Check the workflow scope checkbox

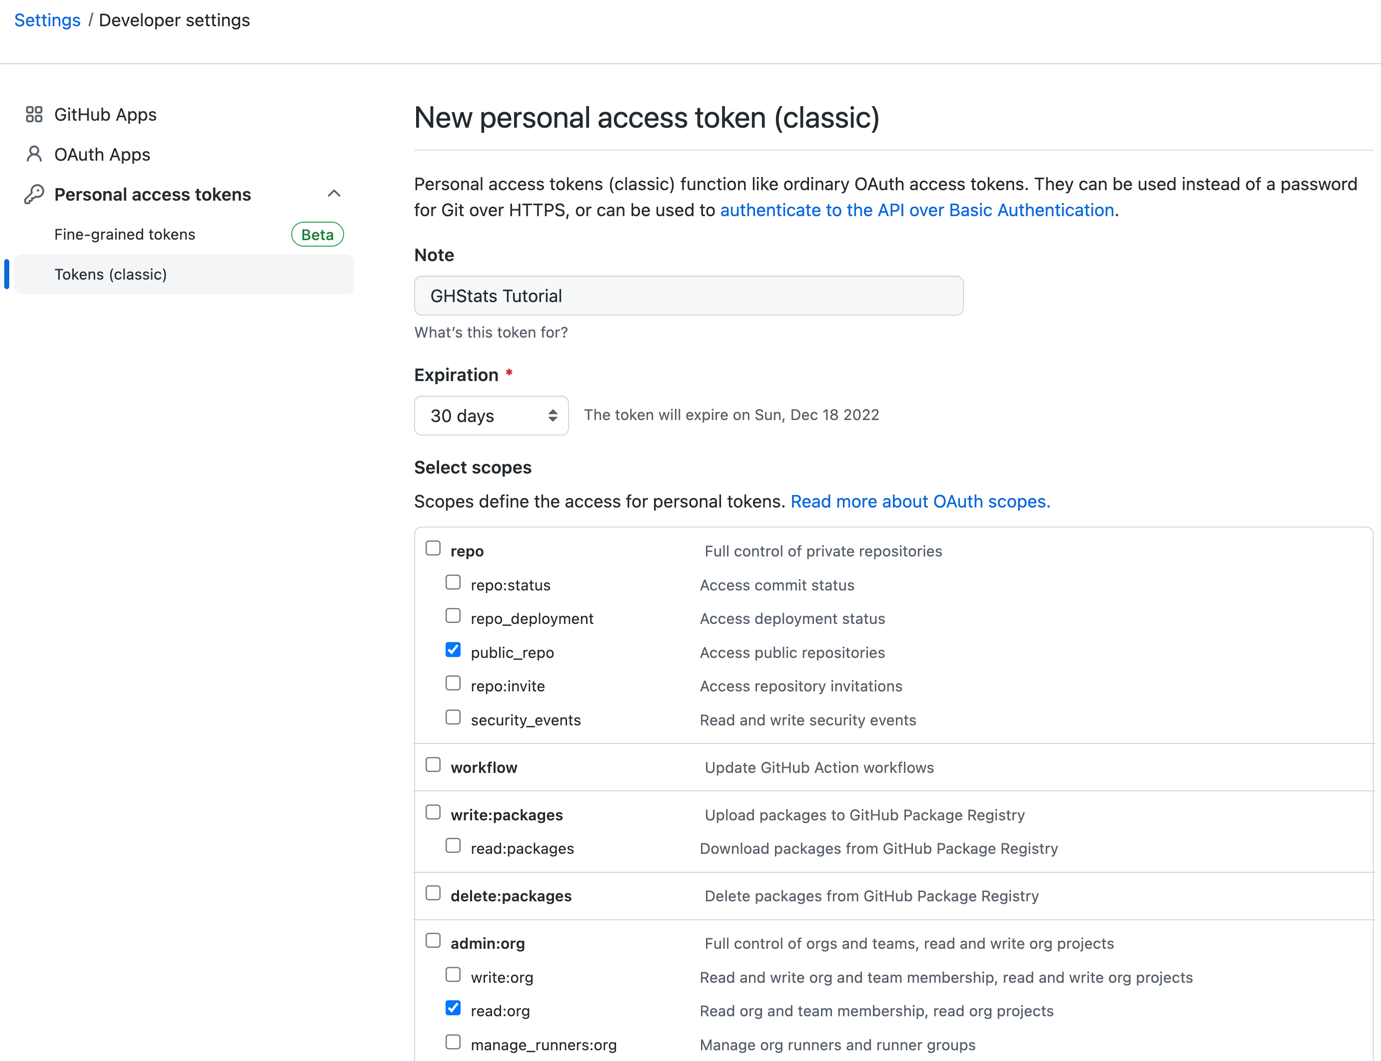(x=433, y=764)
